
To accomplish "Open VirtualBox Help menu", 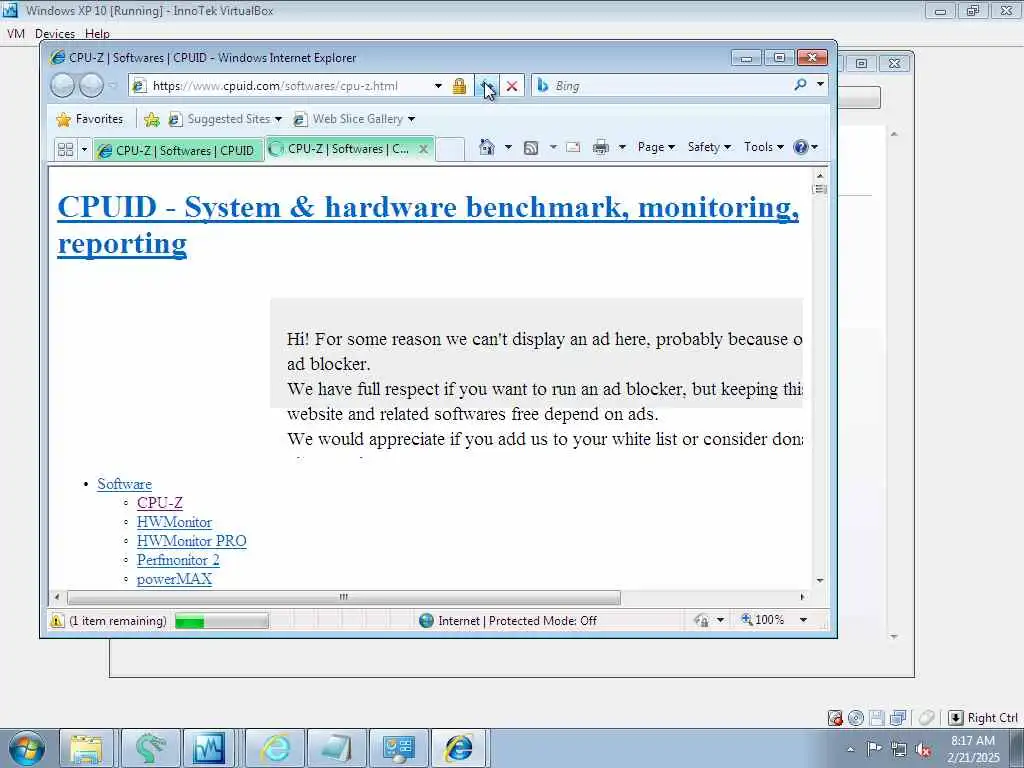I will click(x=97, y=33).
